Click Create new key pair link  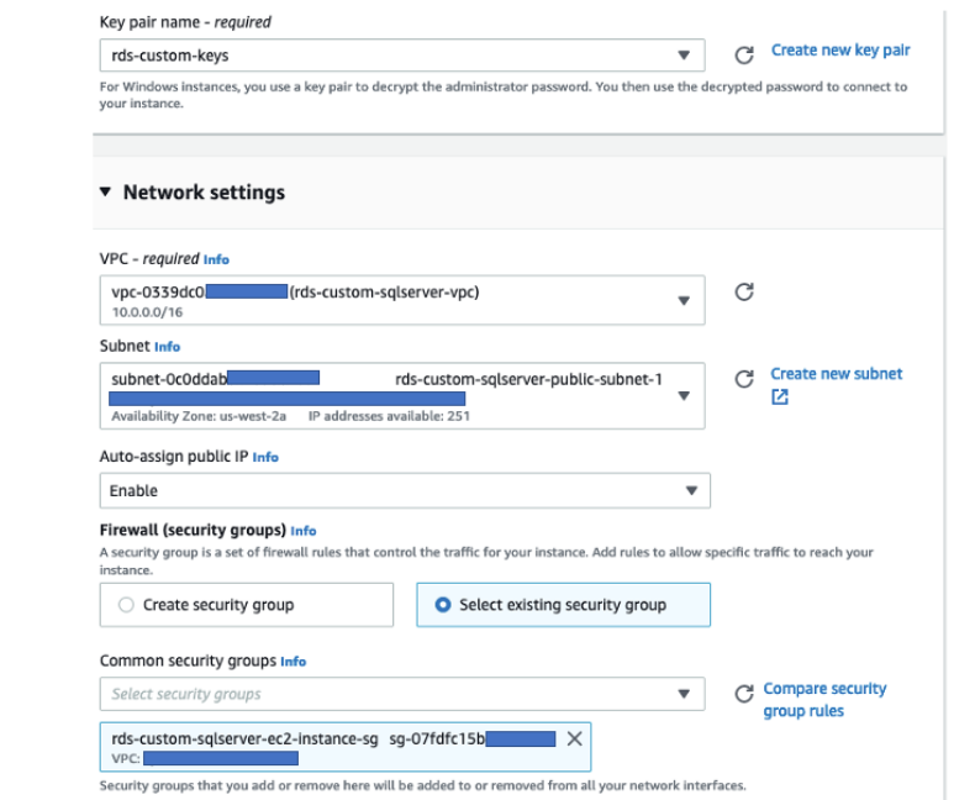tap(841, 50)
